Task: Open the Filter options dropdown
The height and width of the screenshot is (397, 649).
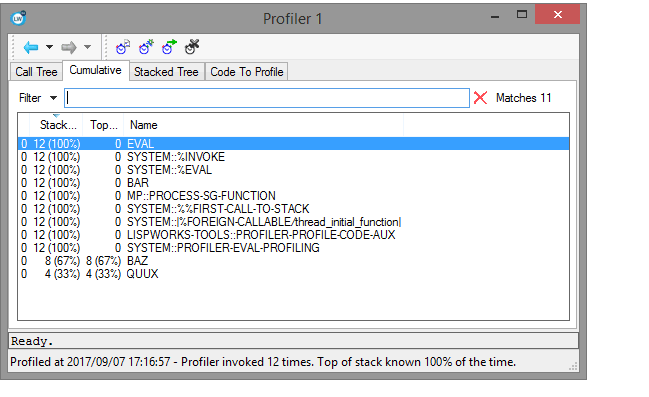Action: click(x=53, y=98)
